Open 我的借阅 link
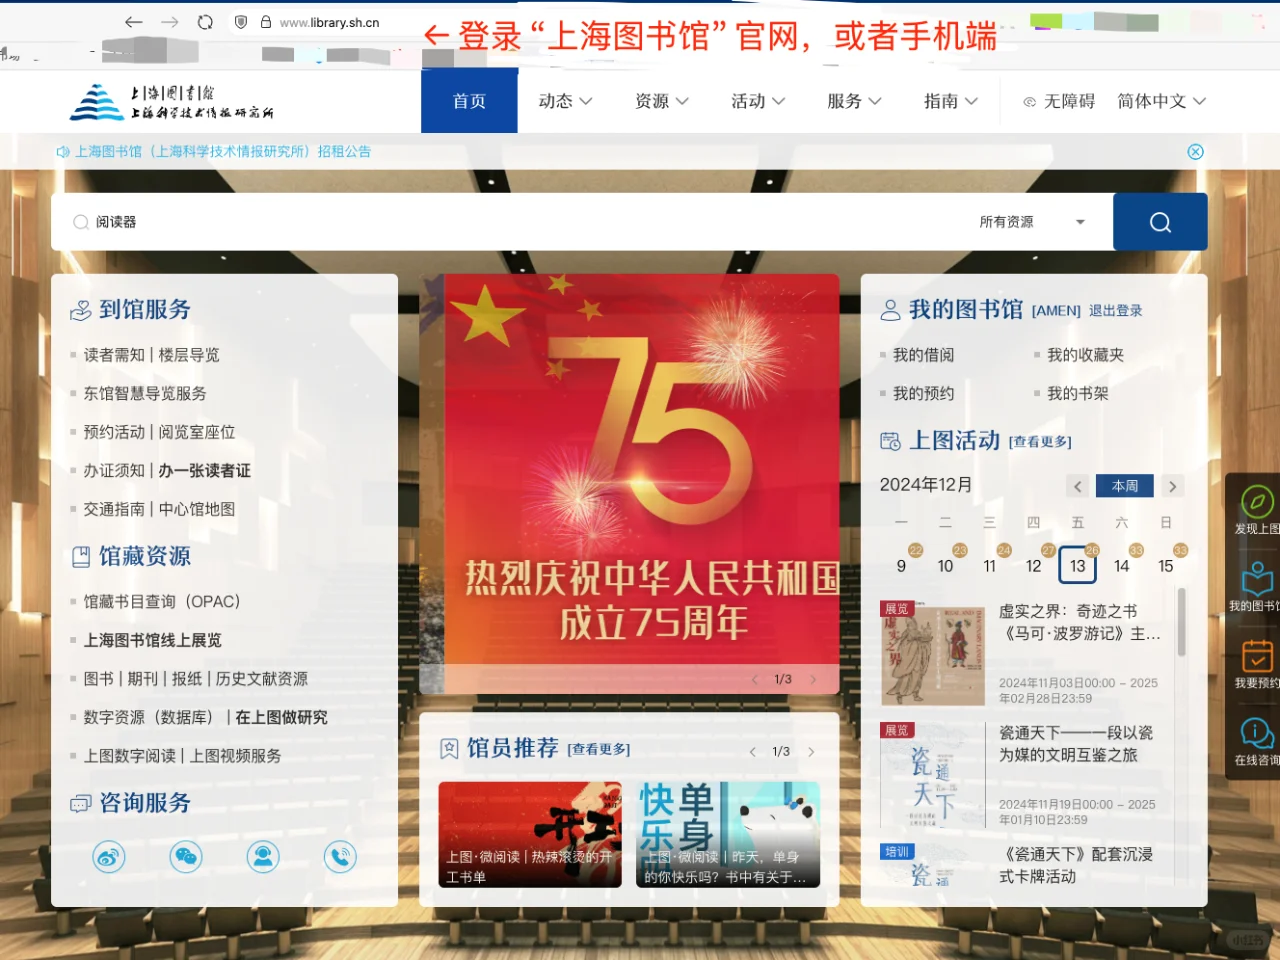This screenshot has height=960, width=1280. point(923,355)
